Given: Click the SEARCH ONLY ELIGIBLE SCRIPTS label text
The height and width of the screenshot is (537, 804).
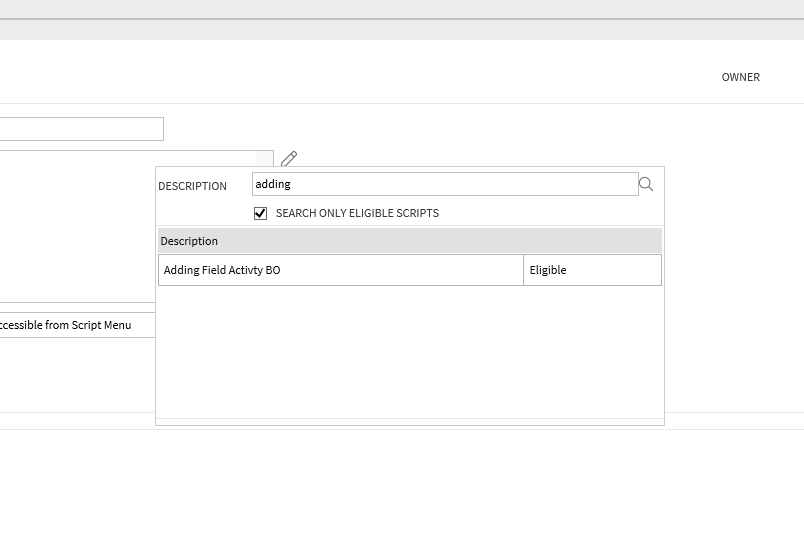Looking at the screenshot, I should [x=357, y=213].
